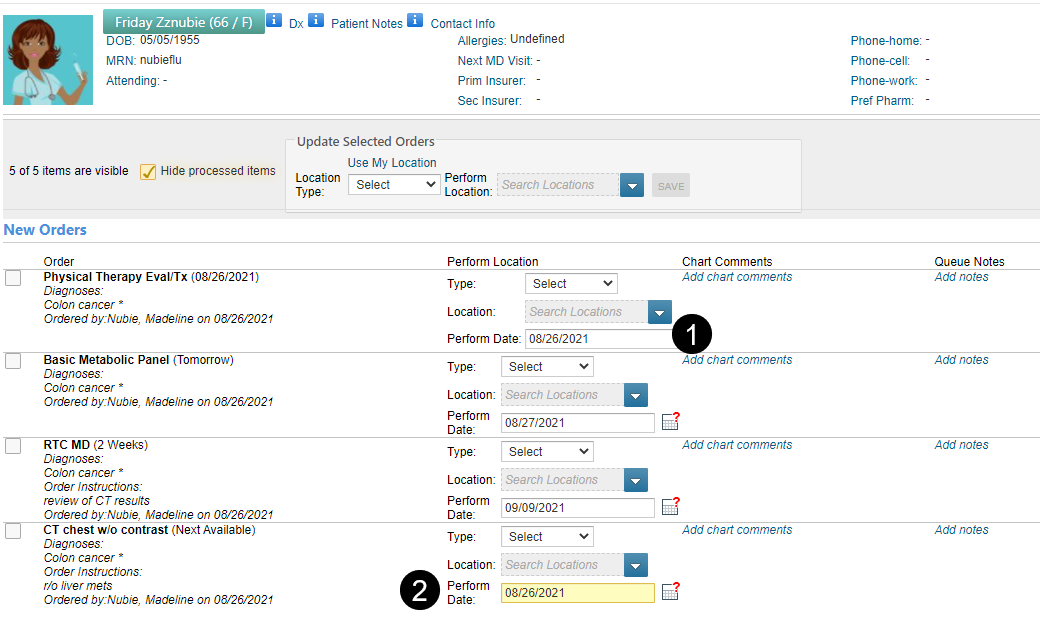This screenshot has width=1040, height=626.
Task: Open Location Type dropdown in Update Selected Orders
Action: pos(393,185)
